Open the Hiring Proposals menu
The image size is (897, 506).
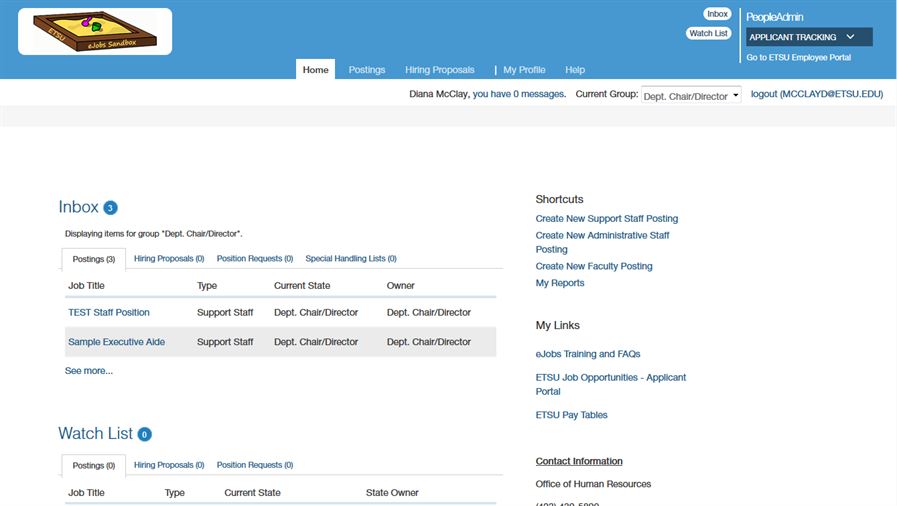(x=439, y=70)
